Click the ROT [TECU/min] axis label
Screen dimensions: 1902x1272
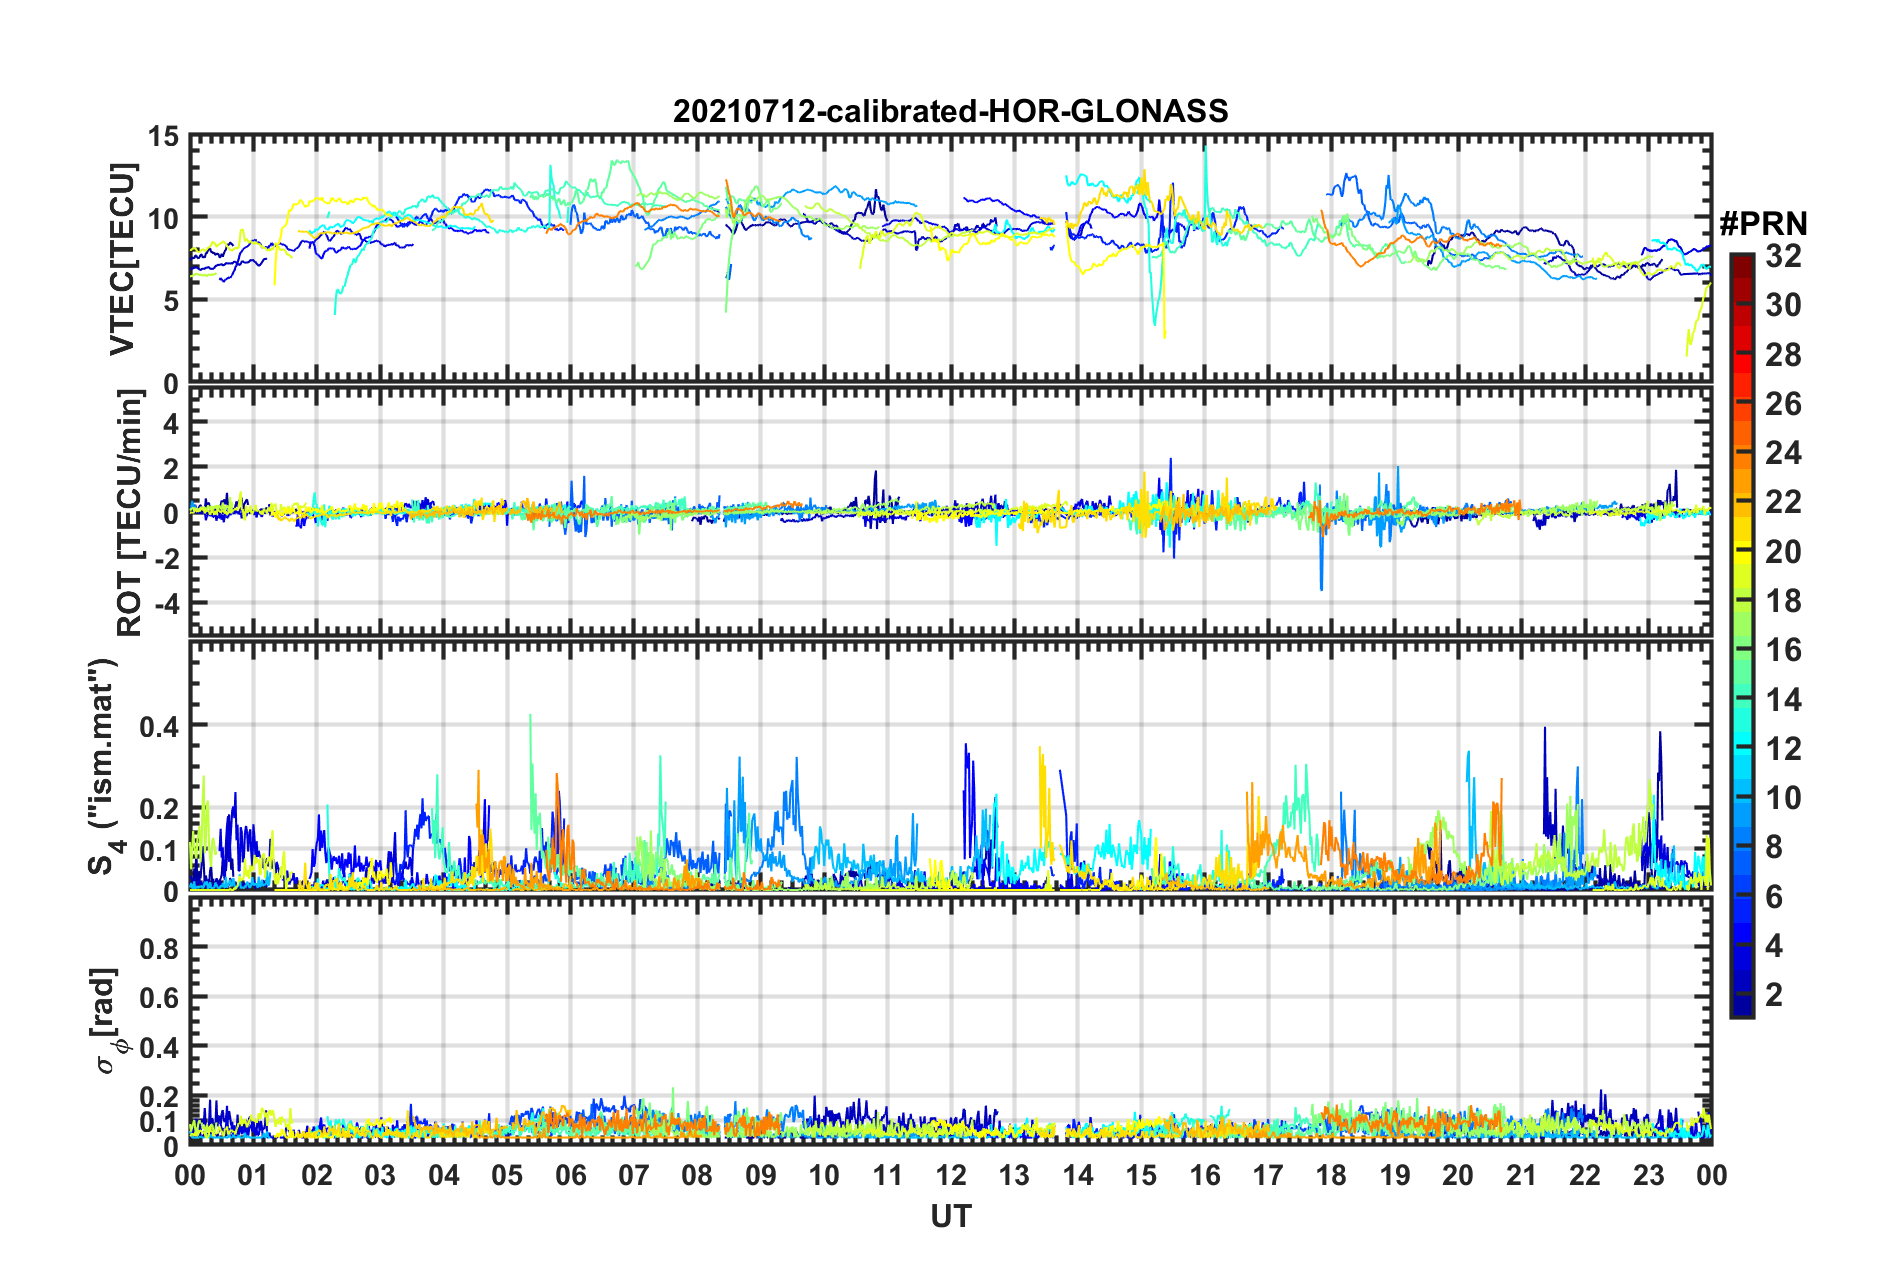[129, 513]
